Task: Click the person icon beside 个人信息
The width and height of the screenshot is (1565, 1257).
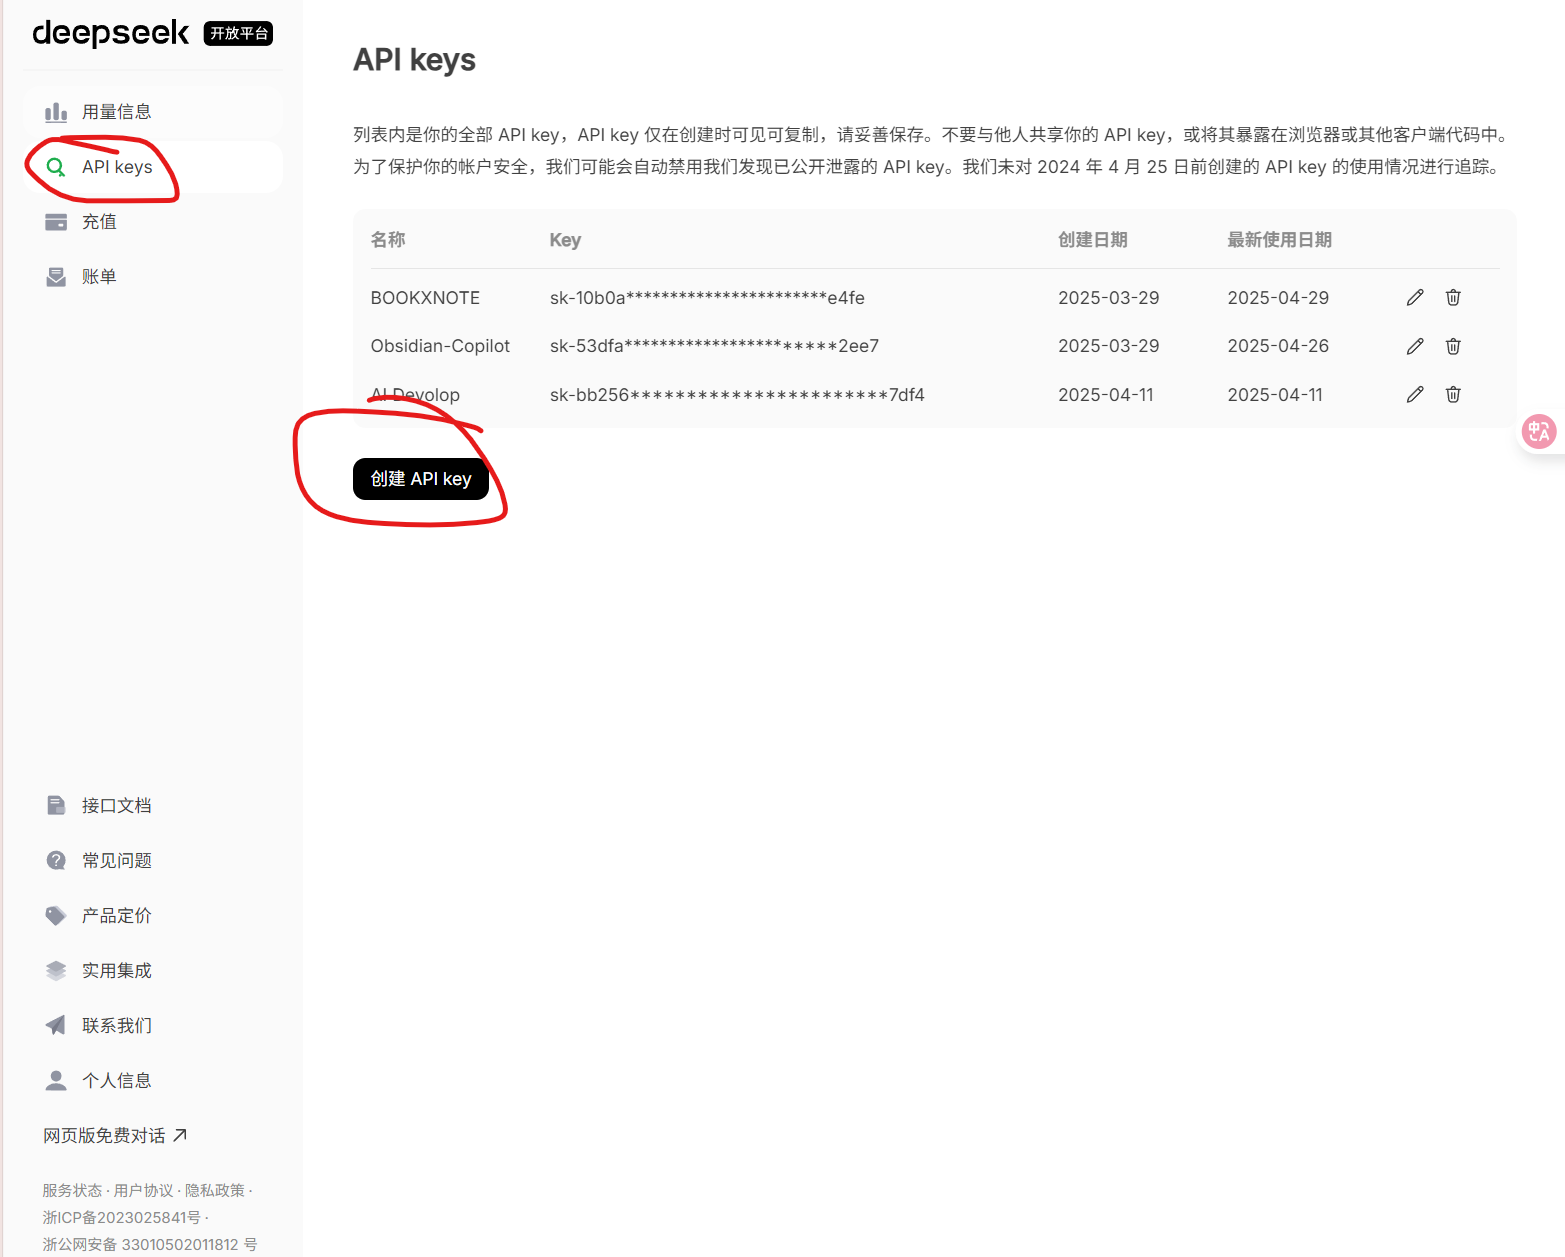Action: pos(56,1080)
